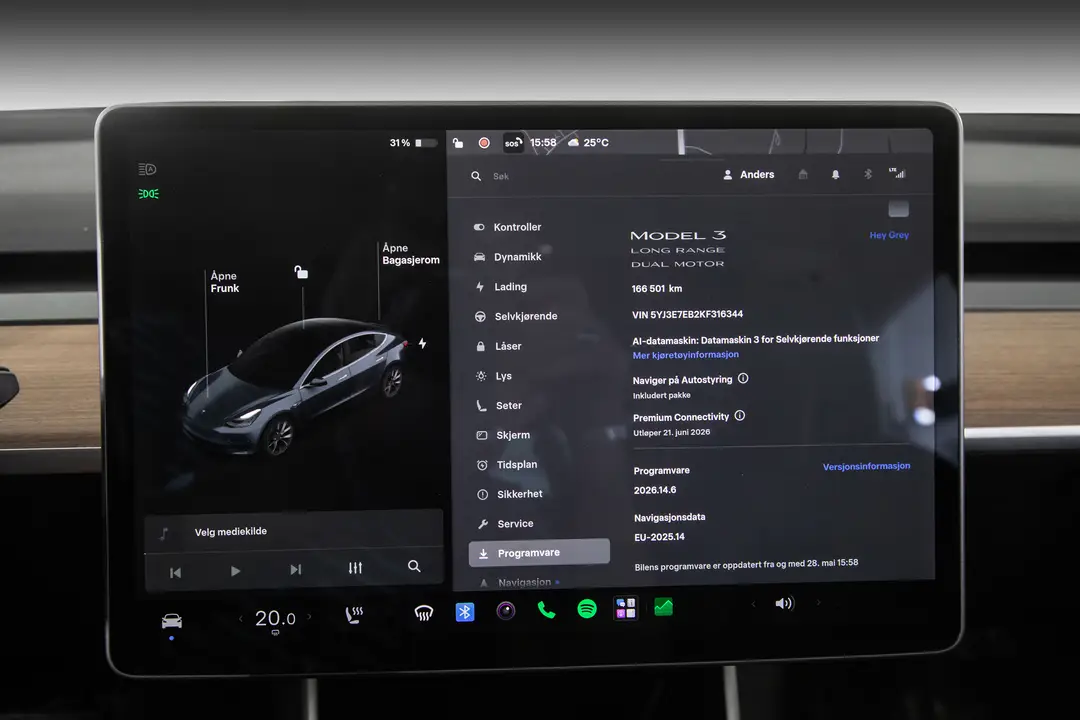Open the car controls icon in bottom bar
Viewport: 1080px width, 720px height.
172,621
